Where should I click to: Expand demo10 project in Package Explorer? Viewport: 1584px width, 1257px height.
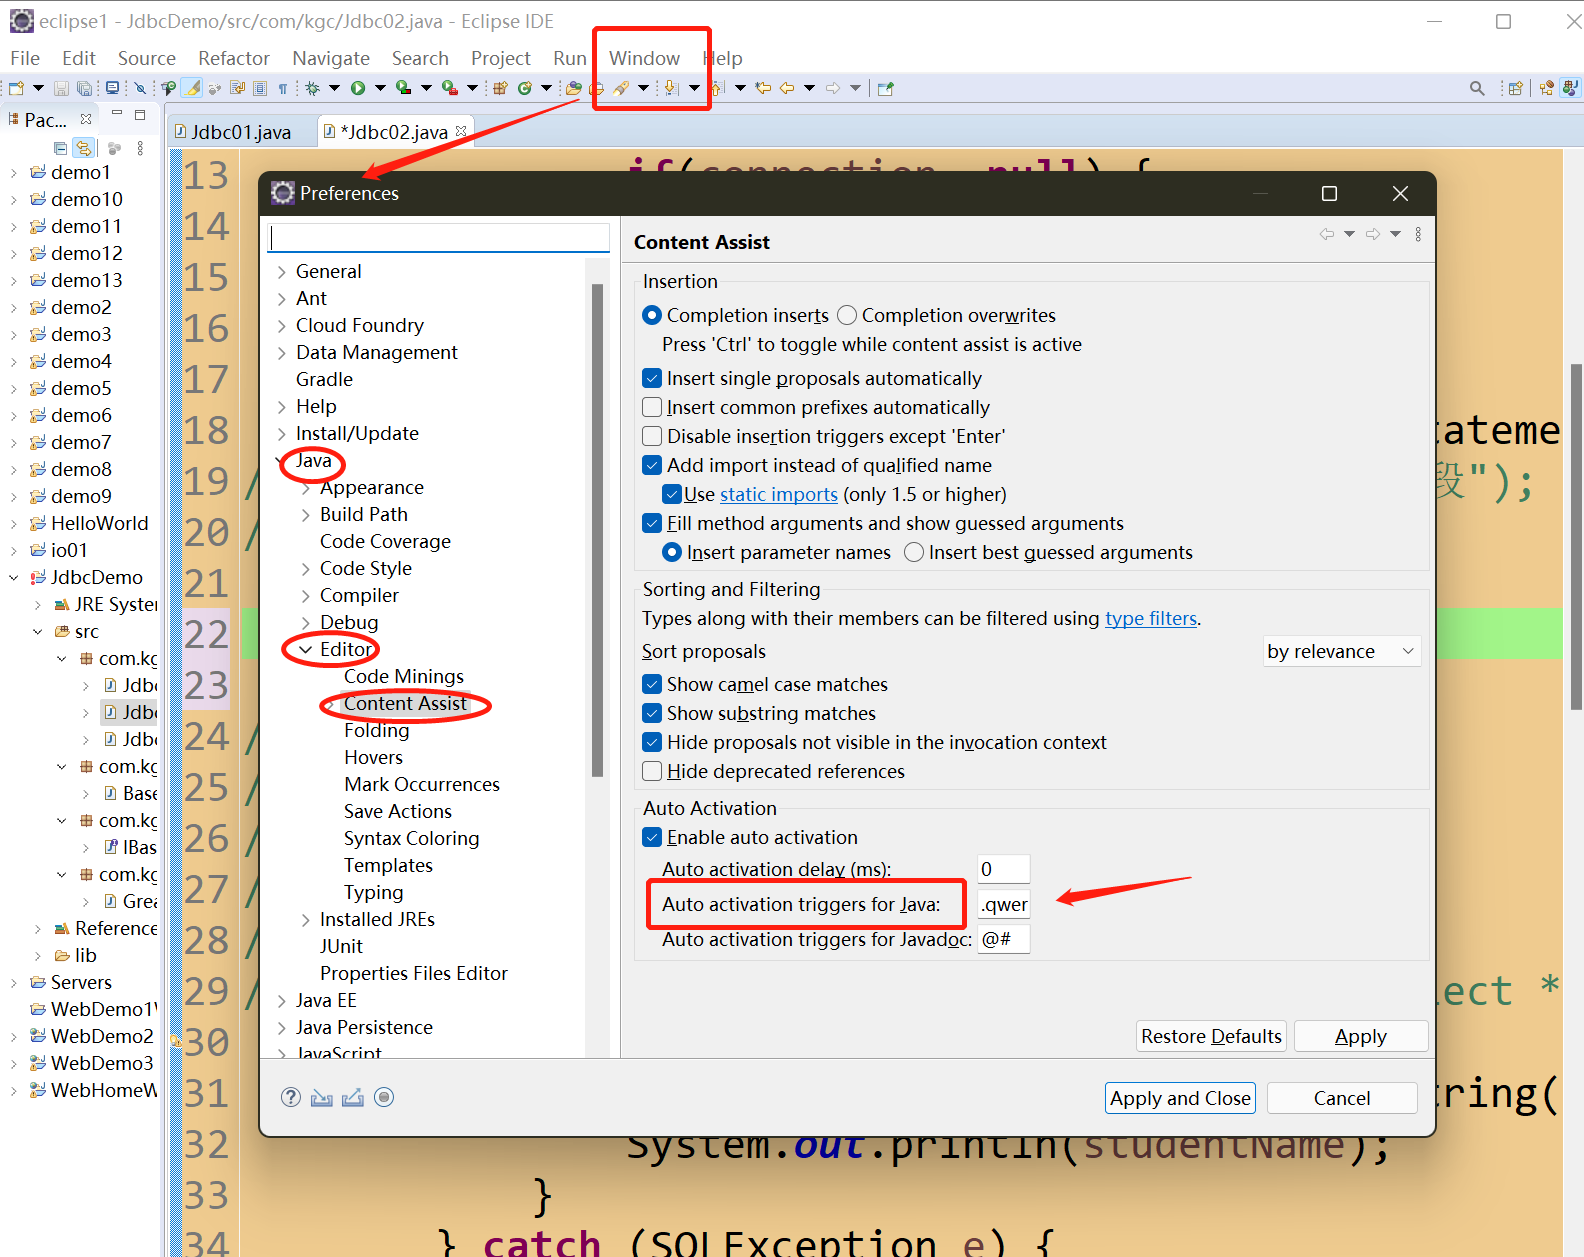coord(14,200)
